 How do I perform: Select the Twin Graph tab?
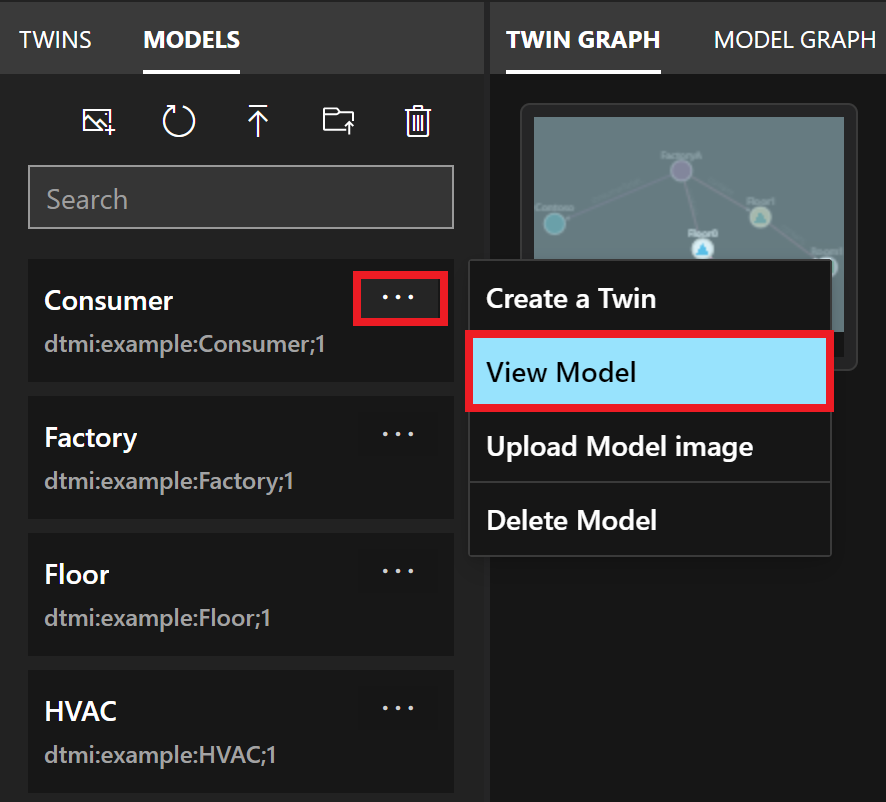[x=583, y=40]
